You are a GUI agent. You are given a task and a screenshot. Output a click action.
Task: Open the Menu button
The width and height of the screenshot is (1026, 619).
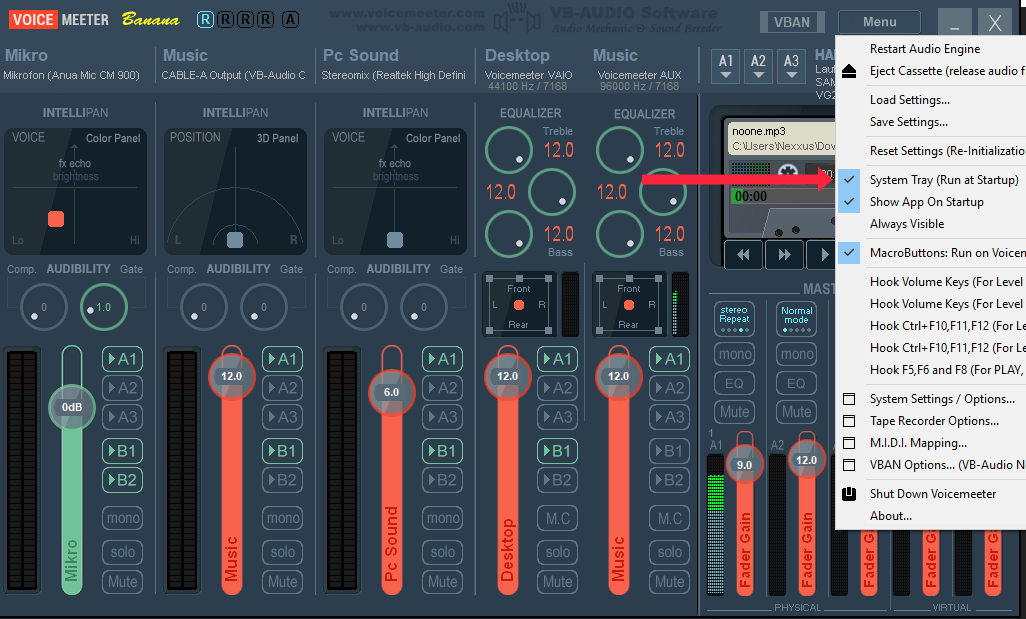pyautogui.click(x=879, y=22)
